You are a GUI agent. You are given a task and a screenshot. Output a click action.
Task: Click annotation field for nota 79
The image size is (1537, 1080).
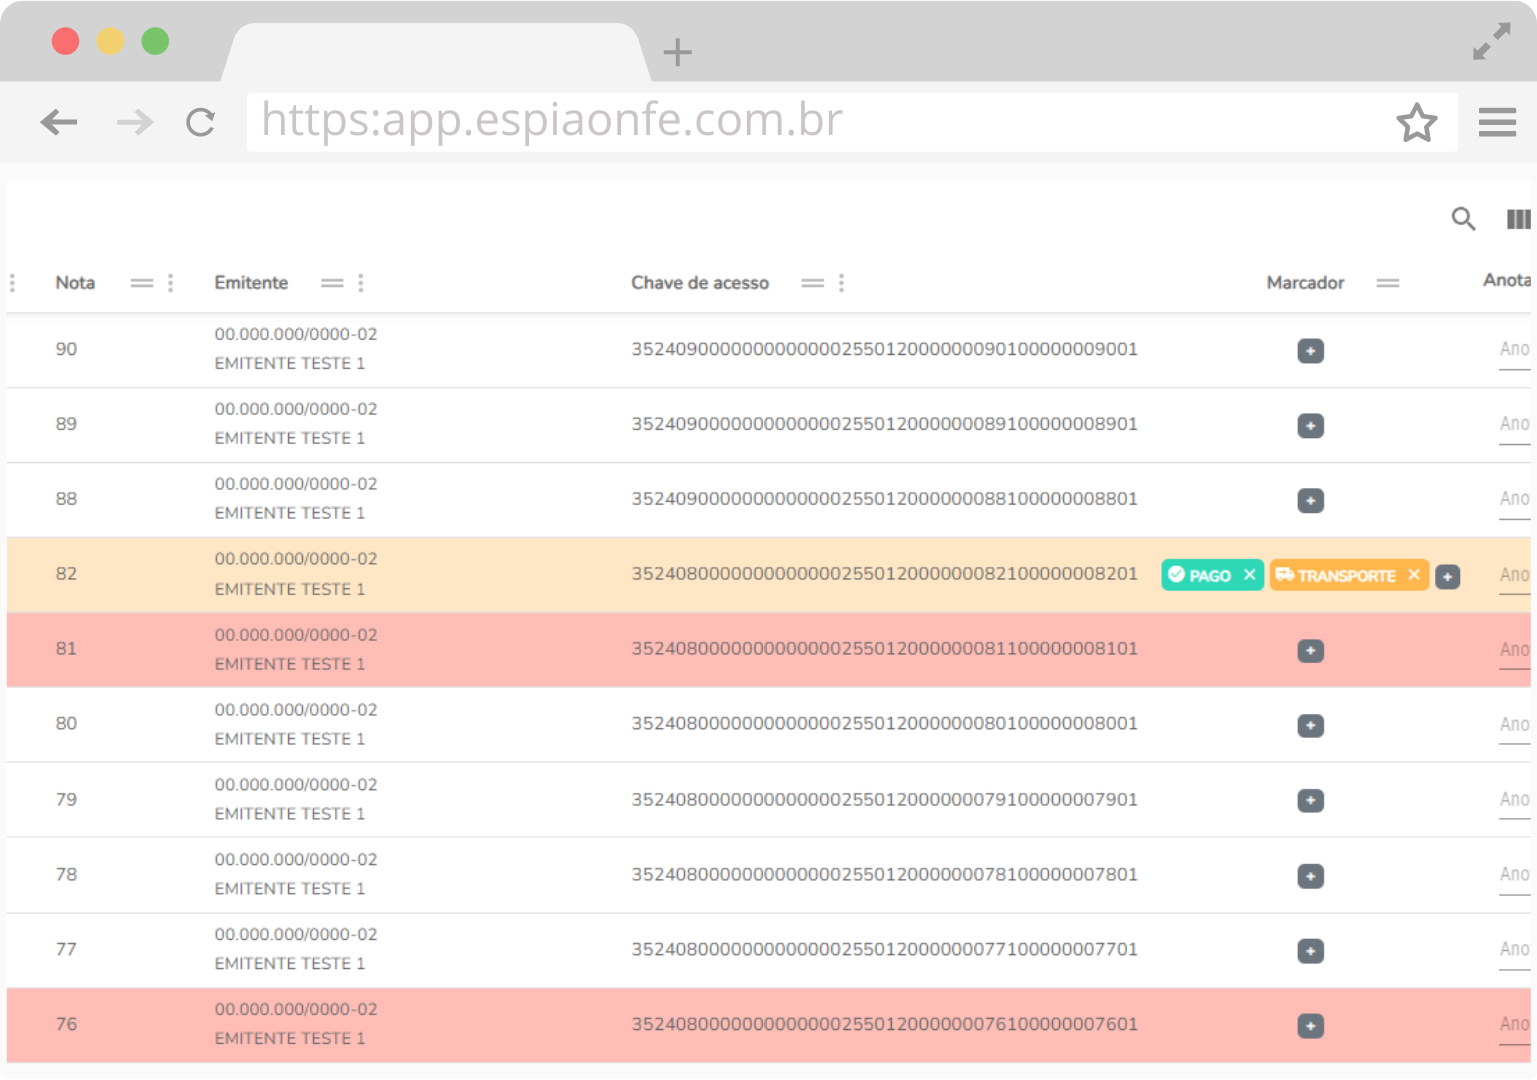(1514, 800)
